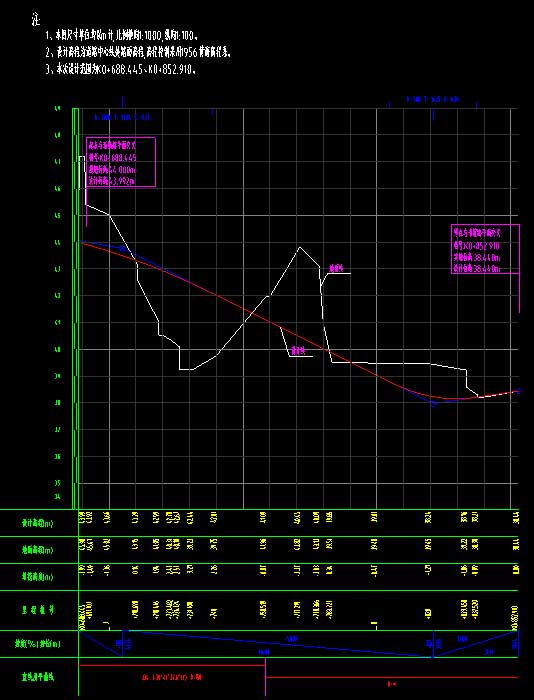The image size is (534, 700).
Task: Select the magenta start-point box with K0+688.445
Action: [x=121, y=162]
